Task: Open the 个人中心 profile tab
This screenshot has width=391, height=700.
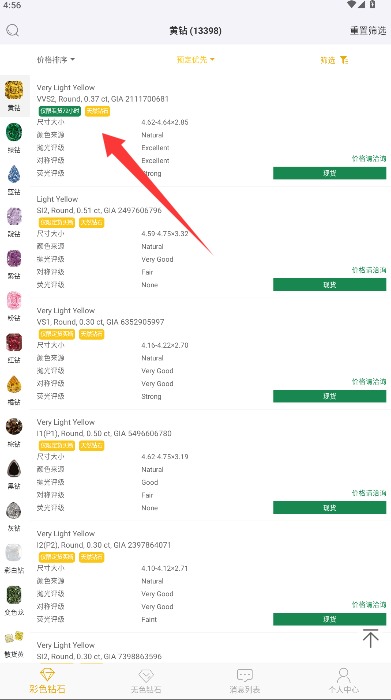Action: tap(343, 681)
